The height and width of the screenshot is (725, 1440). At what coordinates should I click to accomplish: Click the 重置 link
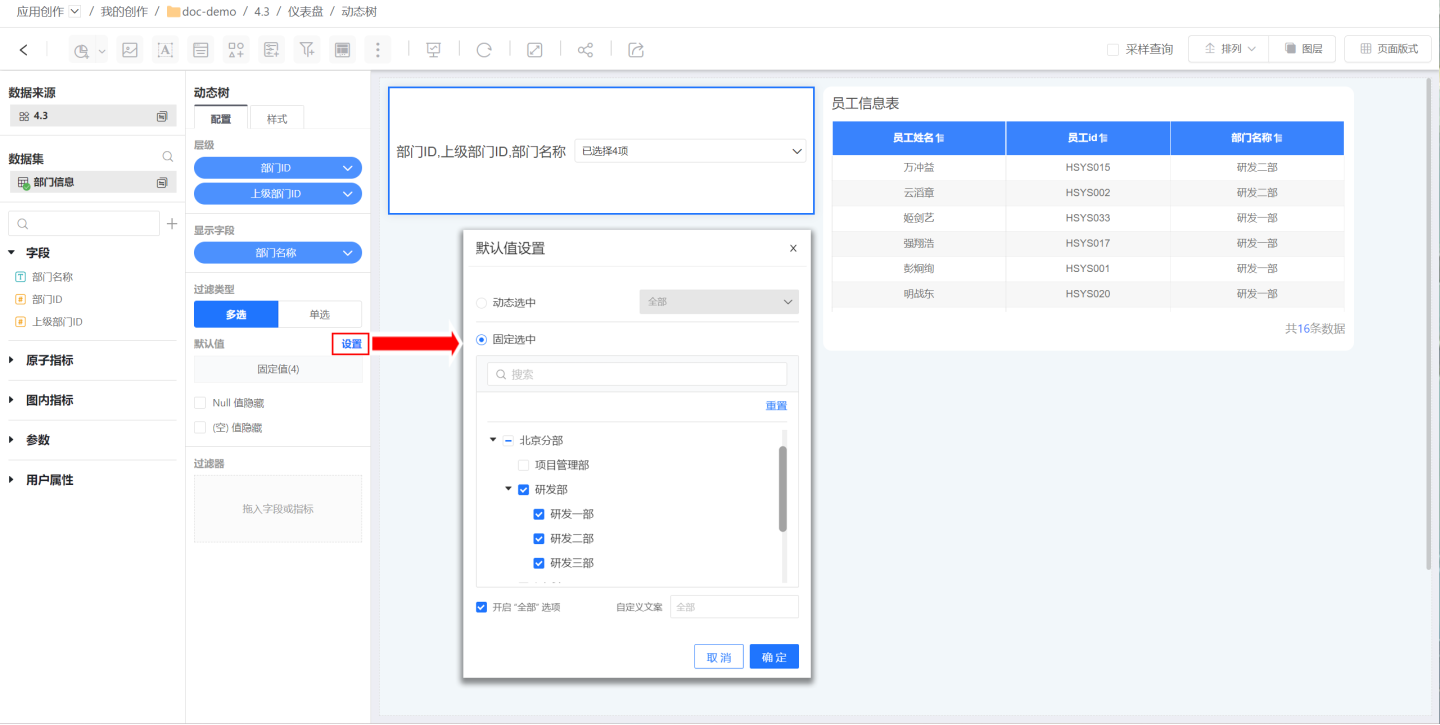tap(776, 406)
